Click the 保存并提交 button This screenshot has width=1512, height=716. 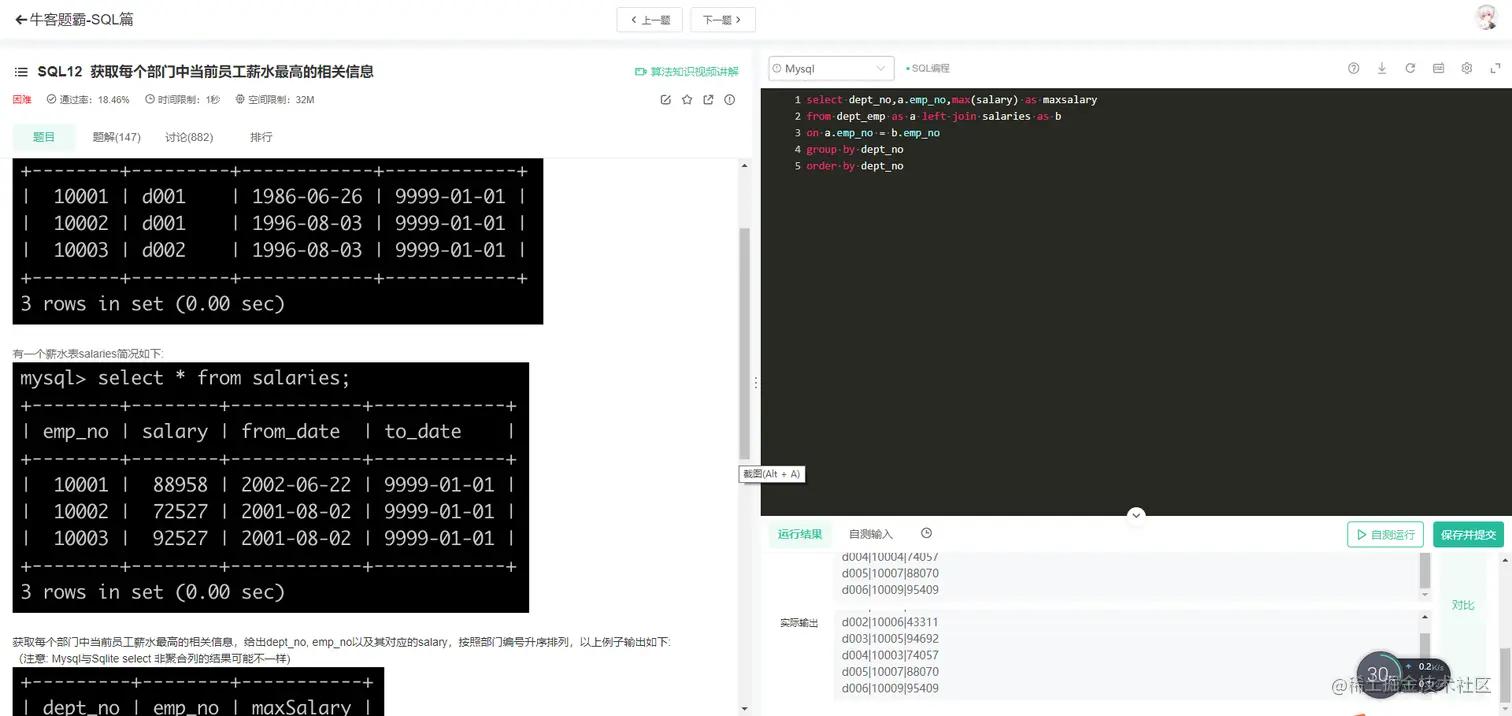tap(1468, 534)
